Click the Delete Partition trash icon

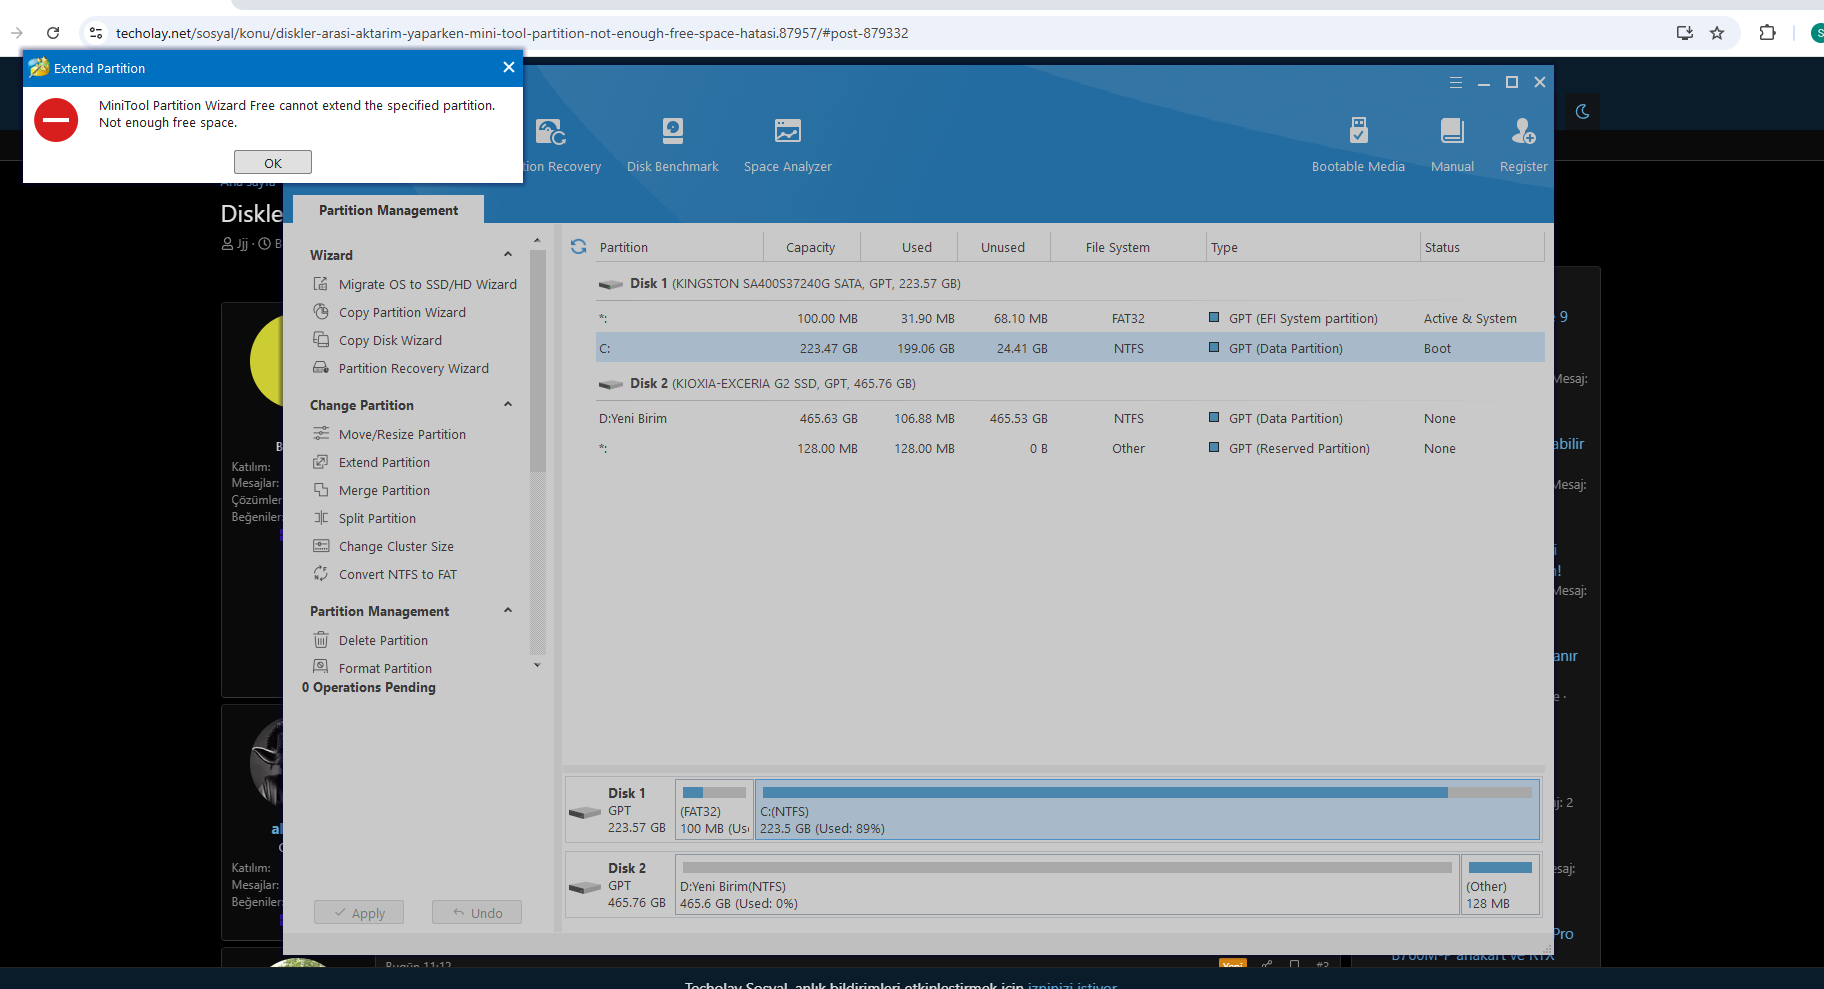pos(321,640)
